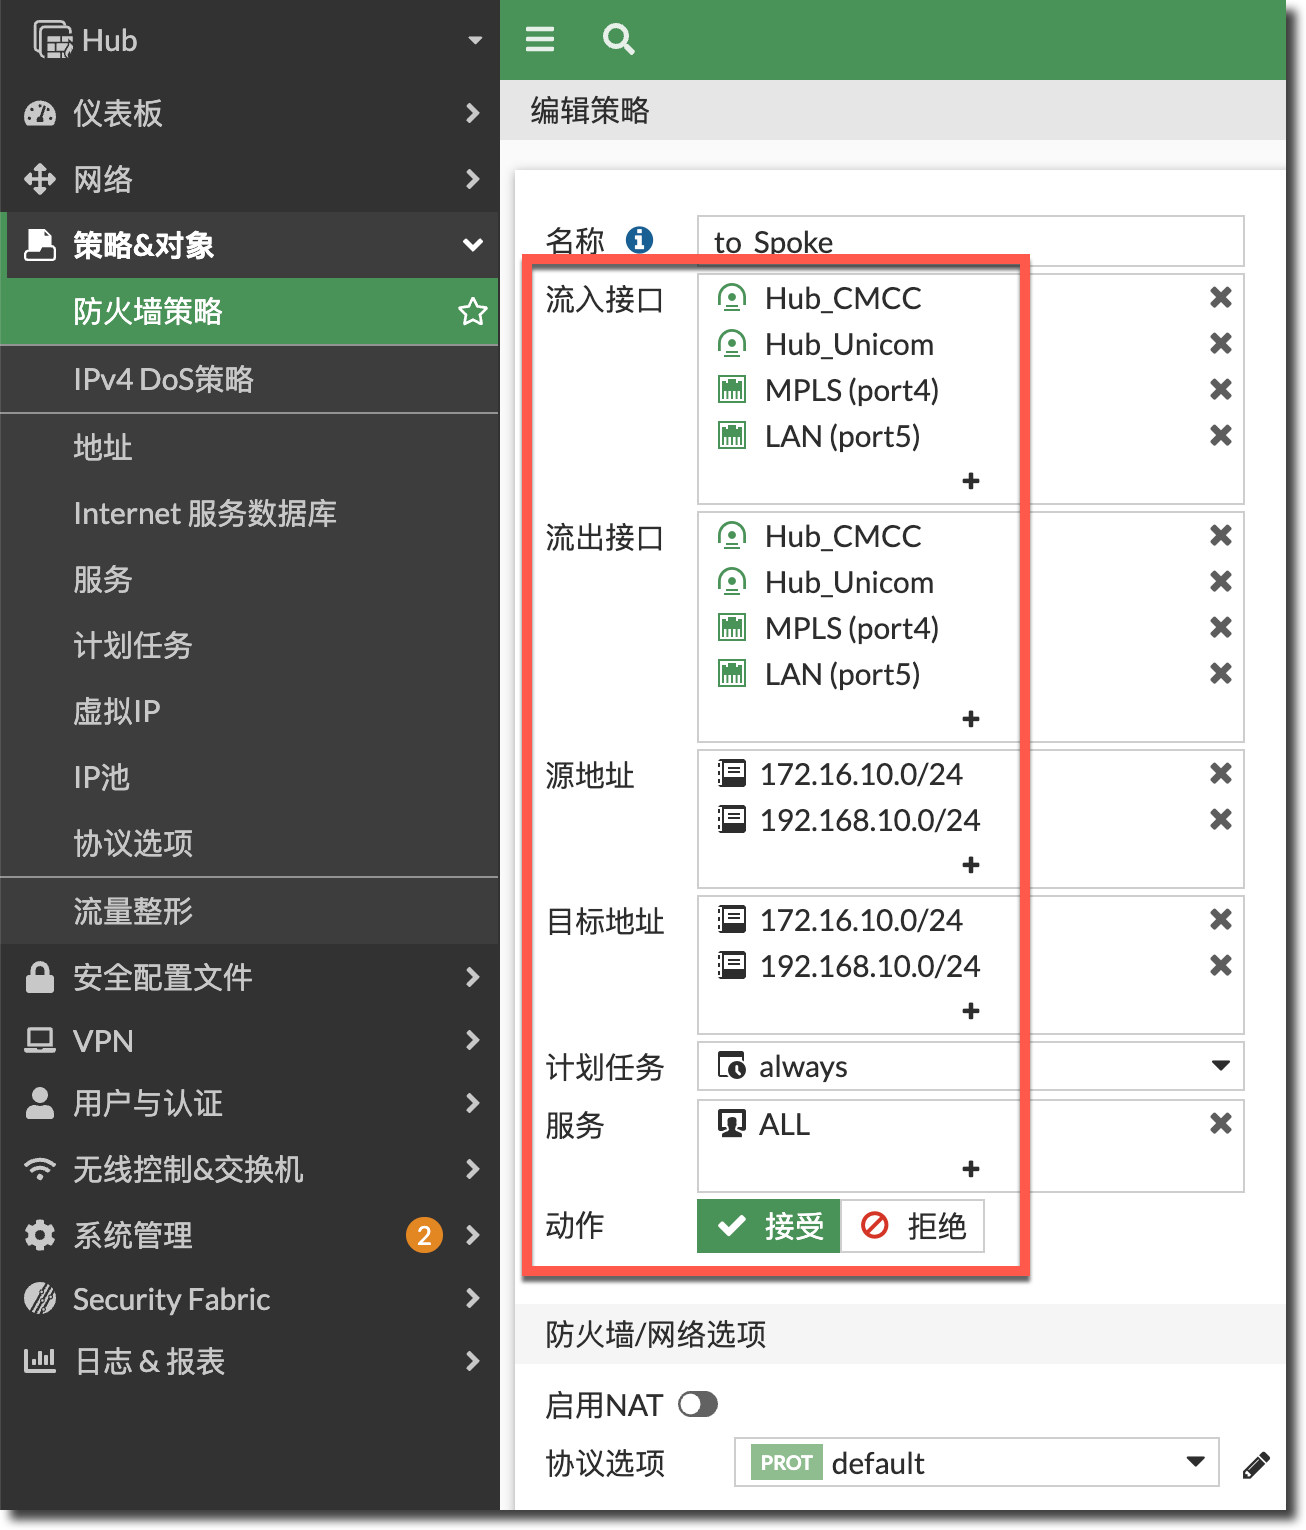This screenshot has width=1306, height=1530.
Task: Enable the 启用NAT toggle switch
Action: [698, 1405]
